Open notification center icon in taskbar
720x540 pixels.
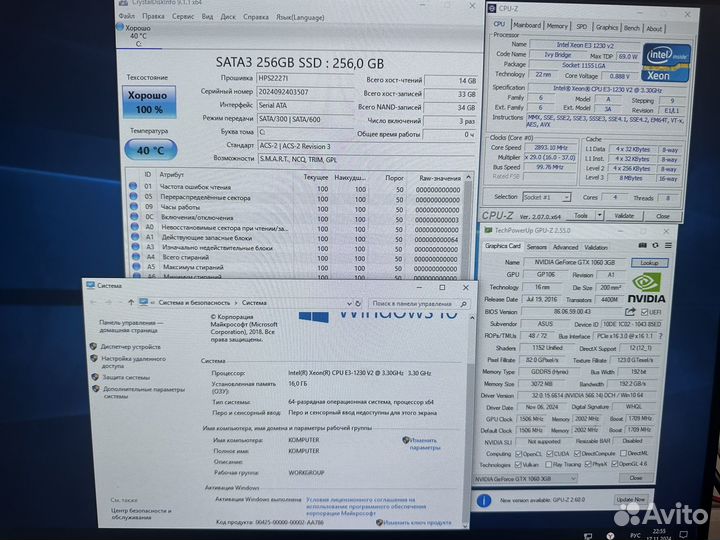coord(684,535)
